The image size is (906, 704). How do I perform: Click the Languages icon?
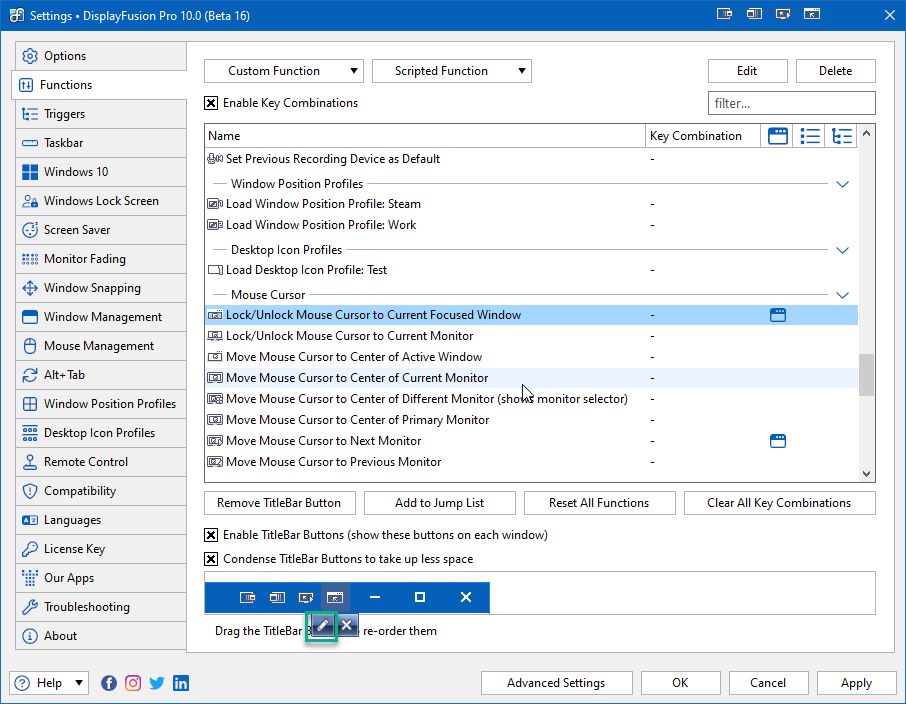pyautogui.click(x=29, y=520)
